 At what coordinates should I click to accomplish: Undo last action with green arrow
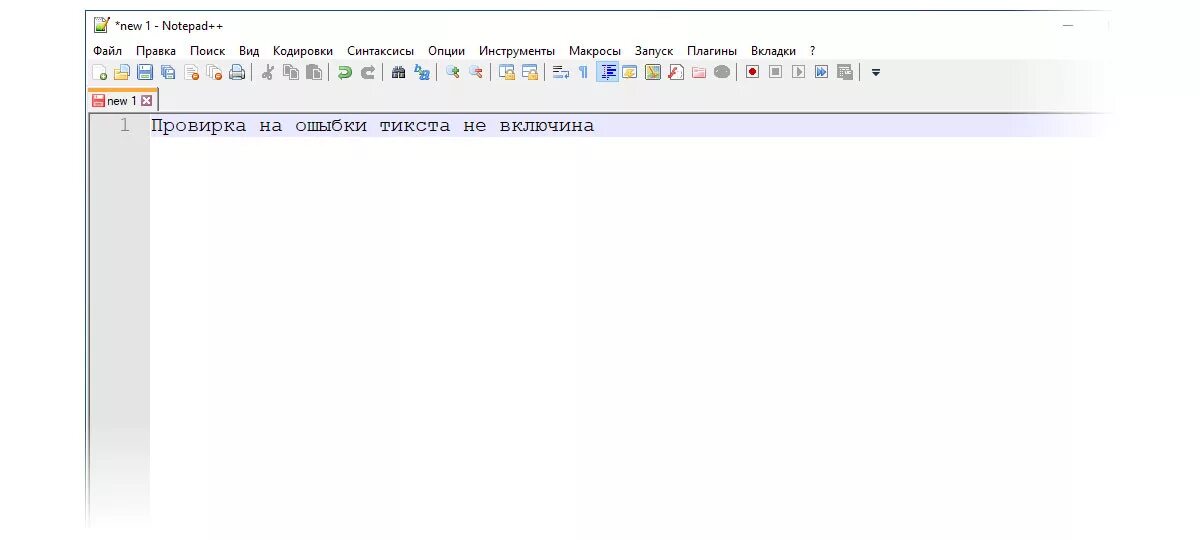click(345, 72)
